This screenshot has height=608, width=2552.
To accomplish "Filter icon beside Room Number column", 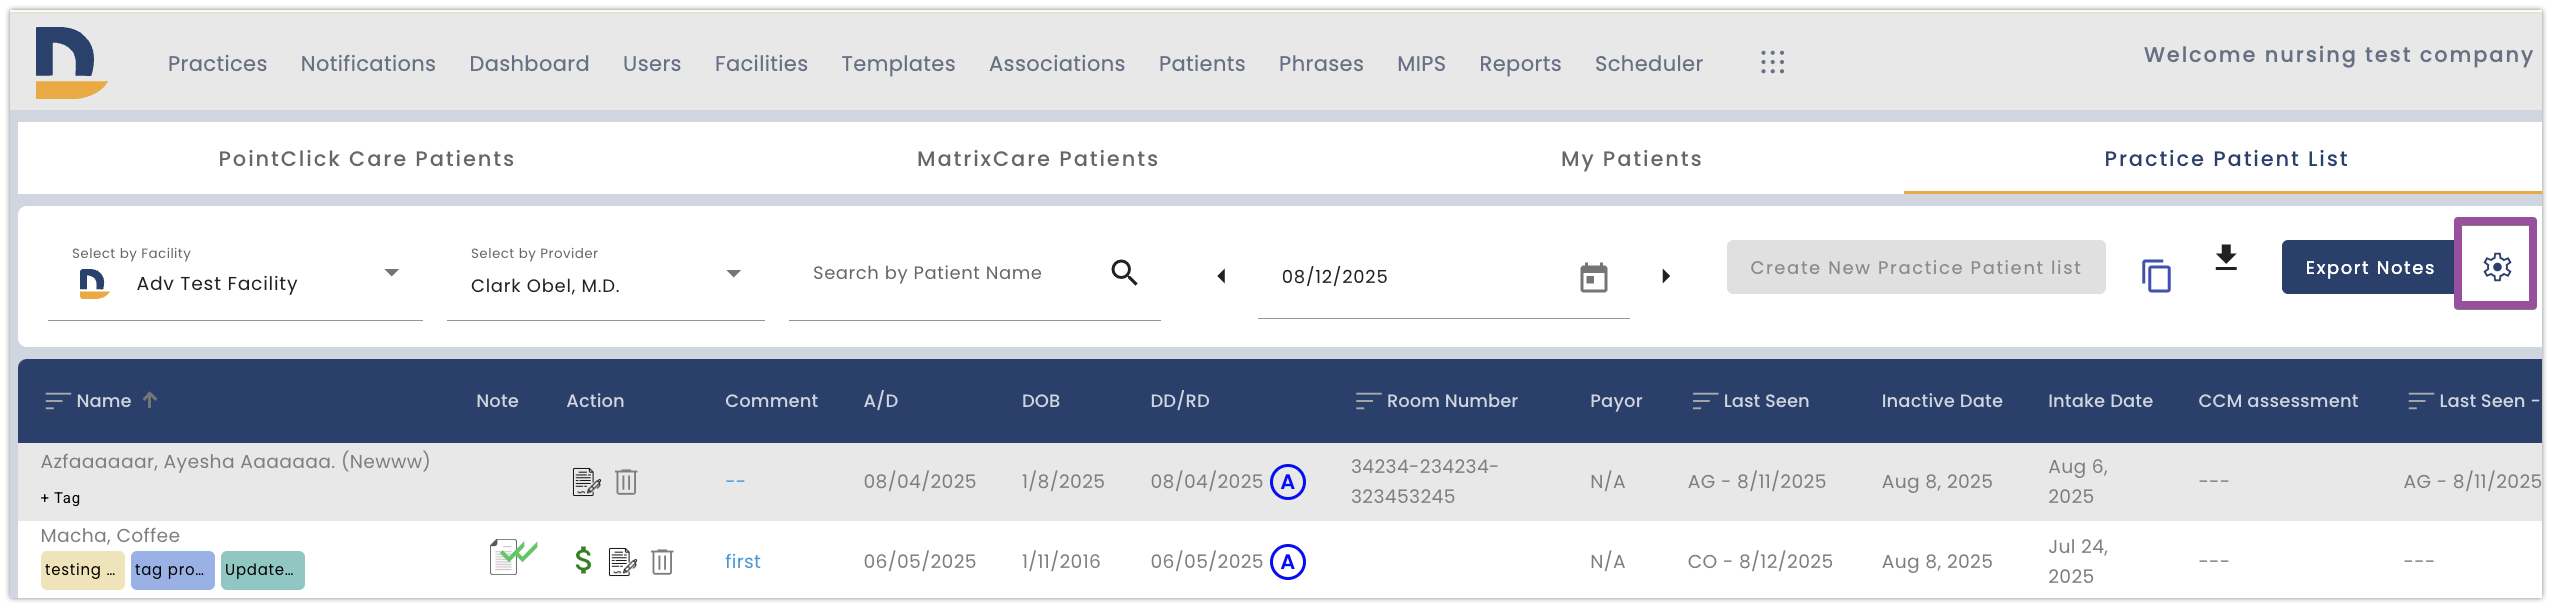I will [1367, 401].
